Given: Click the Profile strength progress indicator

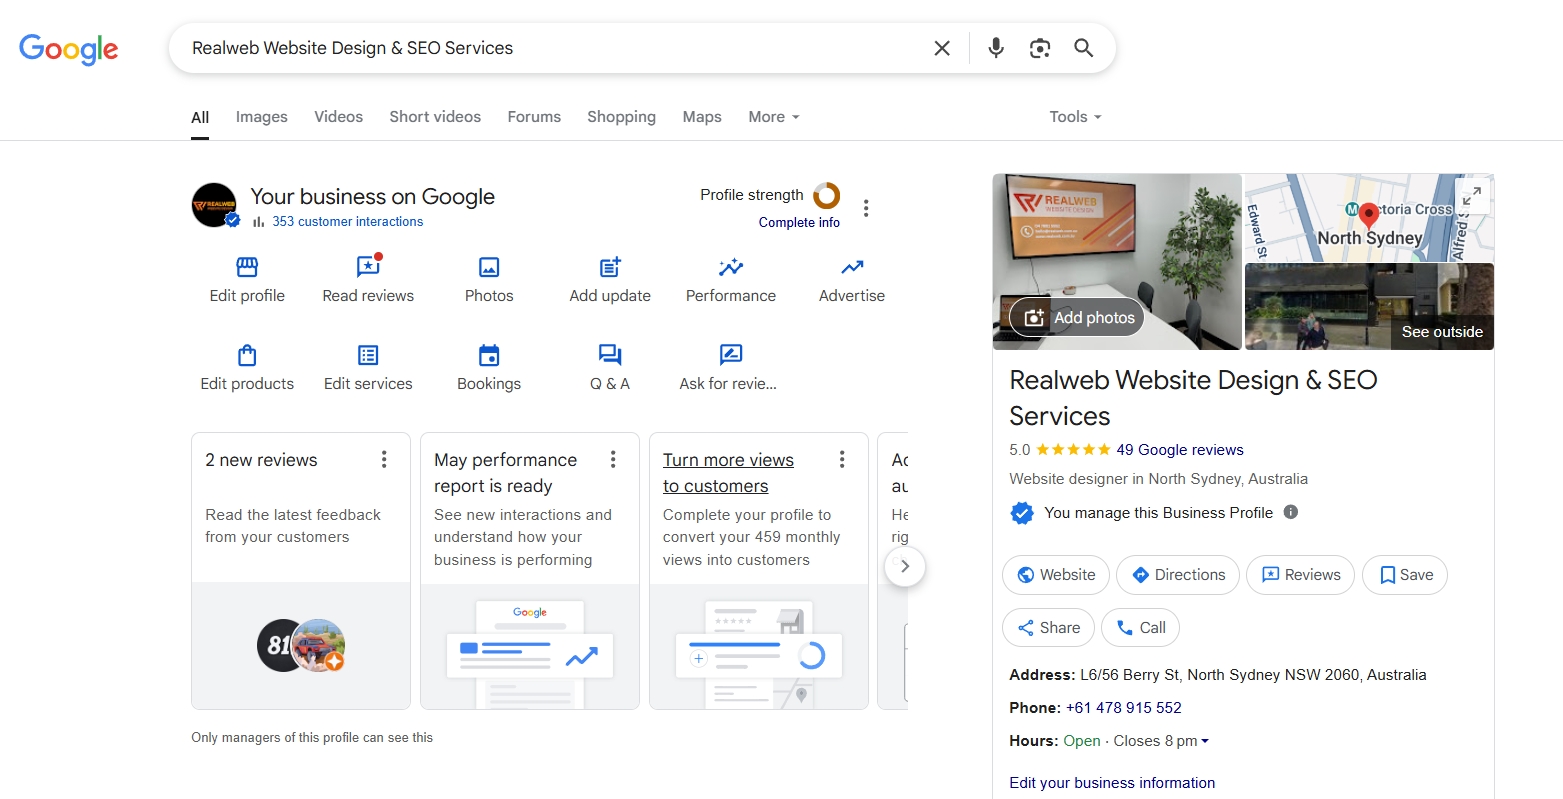Looking at the screenshot, I should (x=826, y=196).
